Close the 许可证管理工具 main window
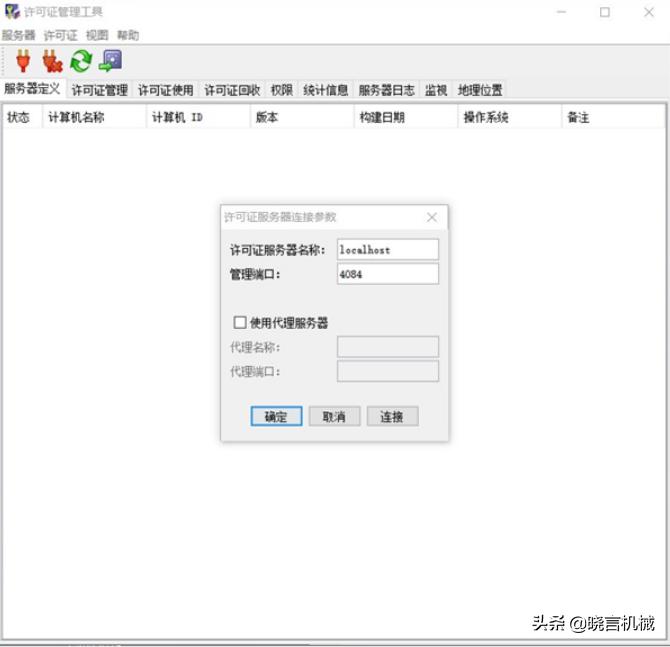The height and width of the screenshot is (647, 670). [649, 12]
